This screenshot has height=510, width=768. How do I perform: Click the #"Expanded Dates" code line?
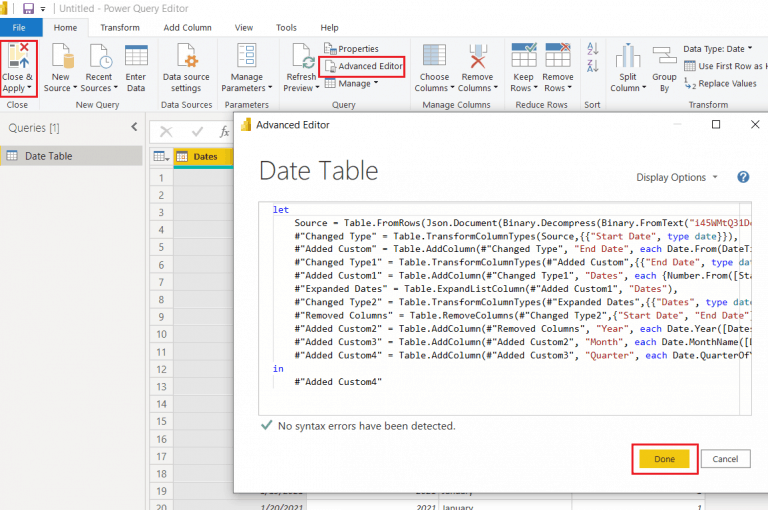(x=485, y=289)
